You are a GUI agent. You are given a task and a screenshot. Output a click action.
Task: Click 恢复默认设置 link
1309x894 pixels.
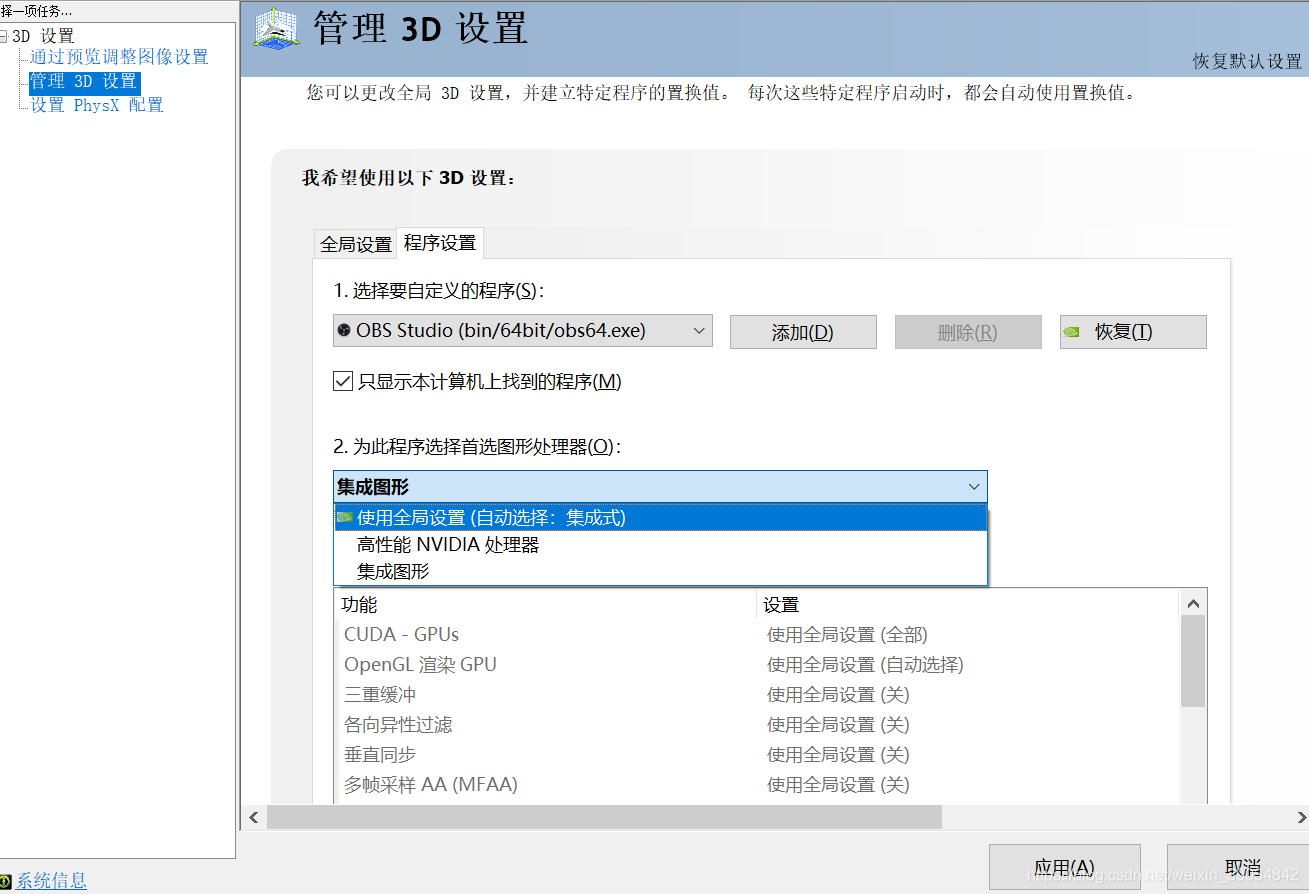[x=1247, y=61]
